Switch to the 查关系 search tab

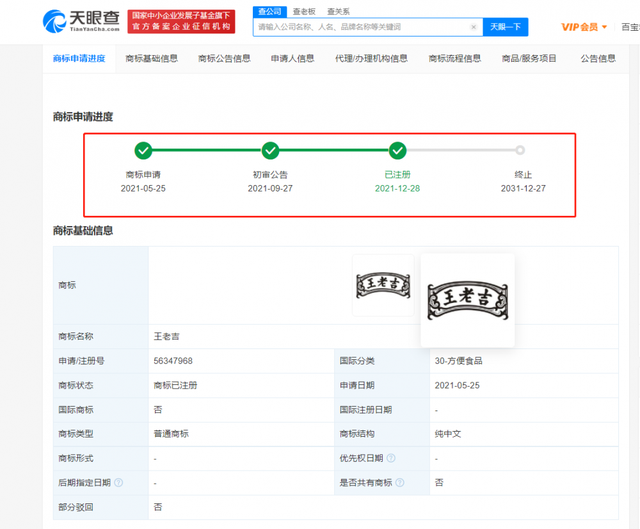[338, 11]
